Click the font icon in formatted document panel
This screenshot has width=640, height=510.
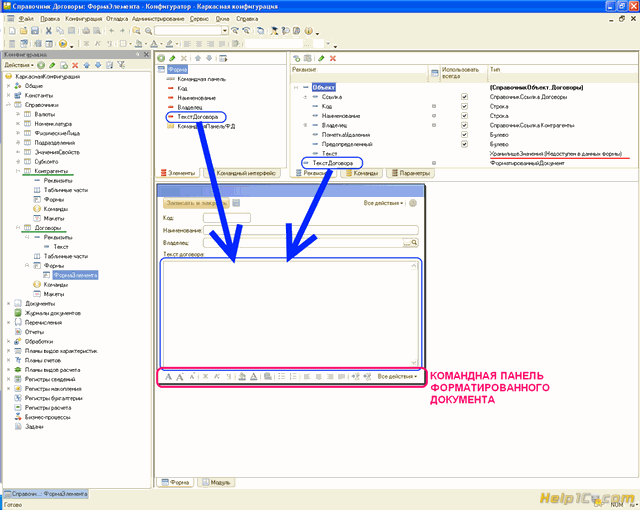point(168,376)
